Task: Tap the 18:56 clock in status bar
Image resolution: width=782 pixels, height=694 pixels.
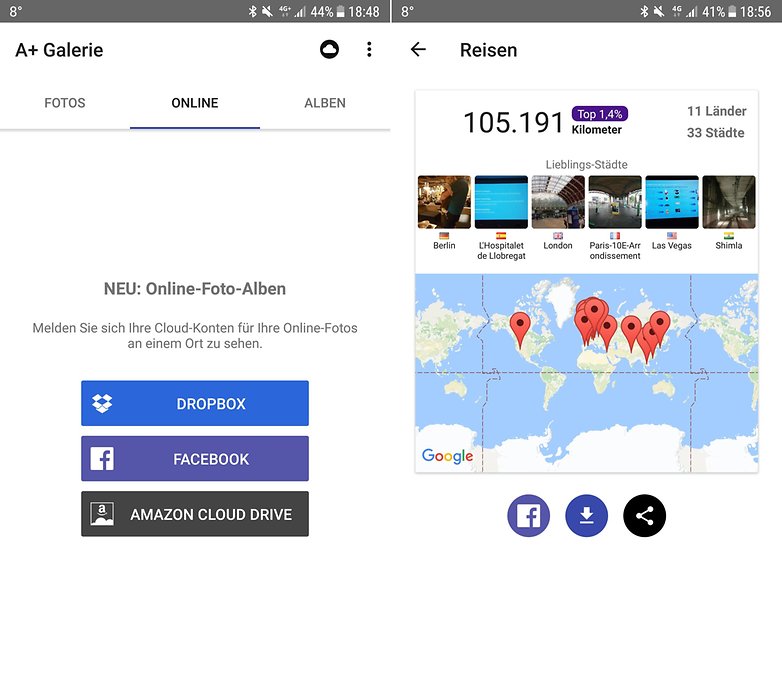Action: (756, 11)
